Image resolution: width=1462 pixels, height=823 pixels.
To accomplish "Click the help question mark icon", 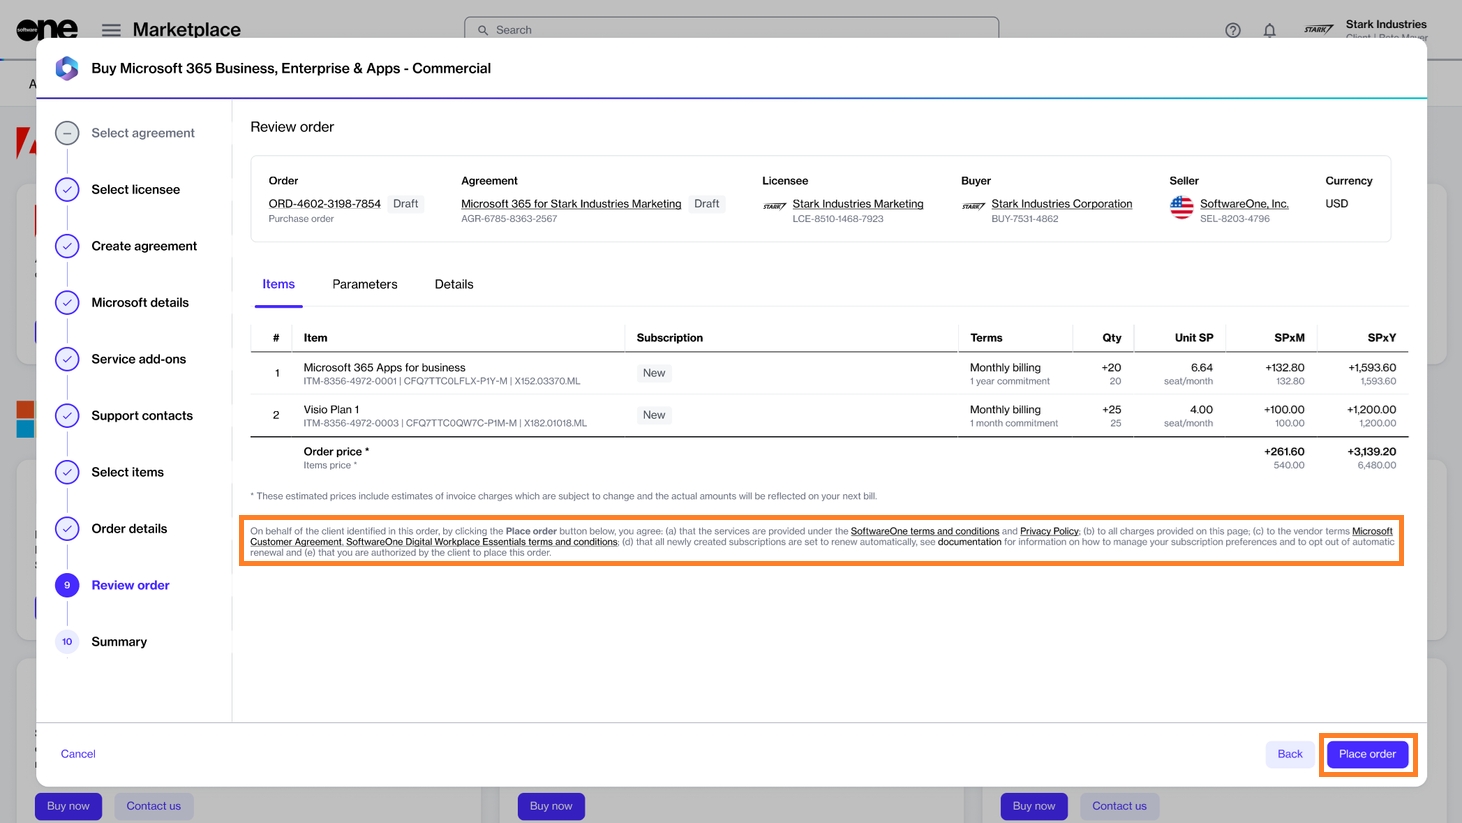I will coord(1233,30).
